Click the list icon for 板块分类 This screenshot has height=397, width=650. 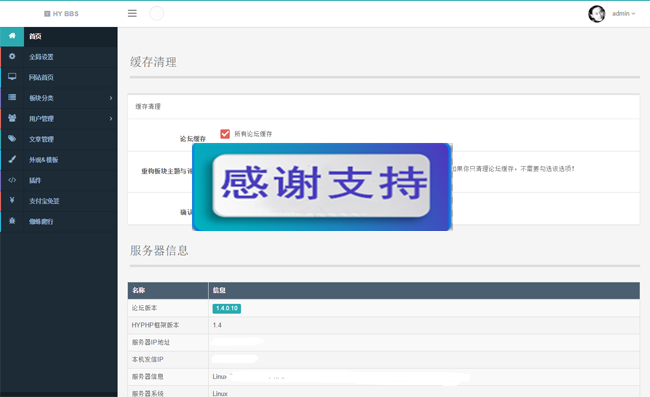pos(12,97)
